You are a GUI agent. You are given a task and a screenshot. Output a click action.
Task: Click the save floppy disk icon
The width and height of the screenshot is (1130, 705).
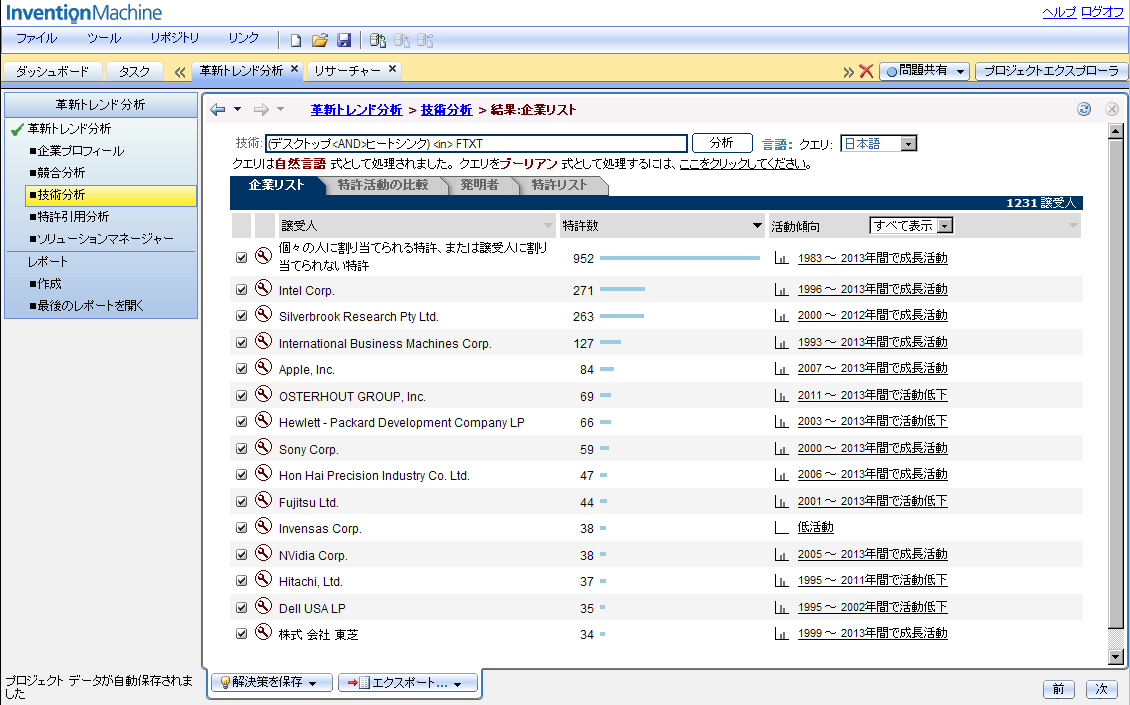click(x=344, y=40)
